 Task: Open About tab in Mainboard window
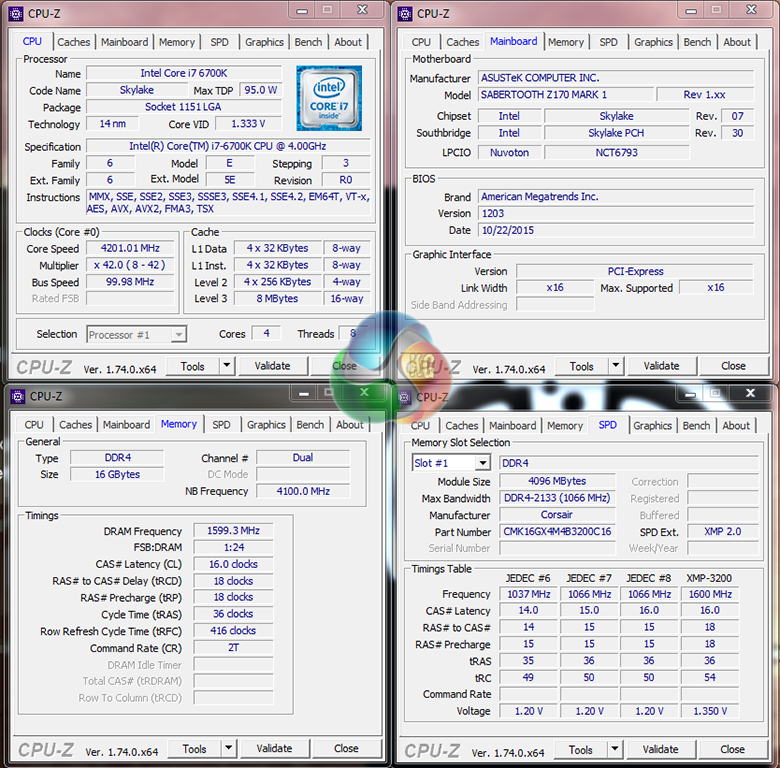pos(737,42)
